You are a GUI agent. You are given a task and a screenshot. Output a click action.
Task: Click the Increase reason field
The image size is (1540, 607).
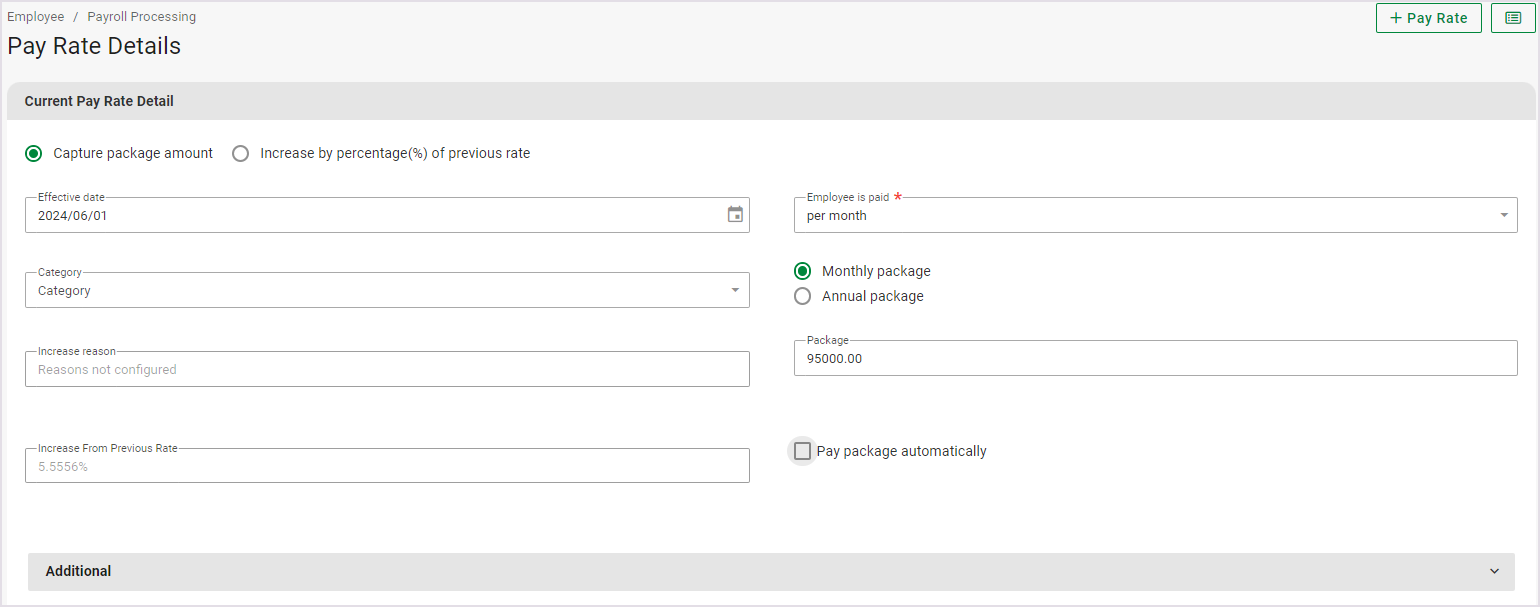pos(386,370)
